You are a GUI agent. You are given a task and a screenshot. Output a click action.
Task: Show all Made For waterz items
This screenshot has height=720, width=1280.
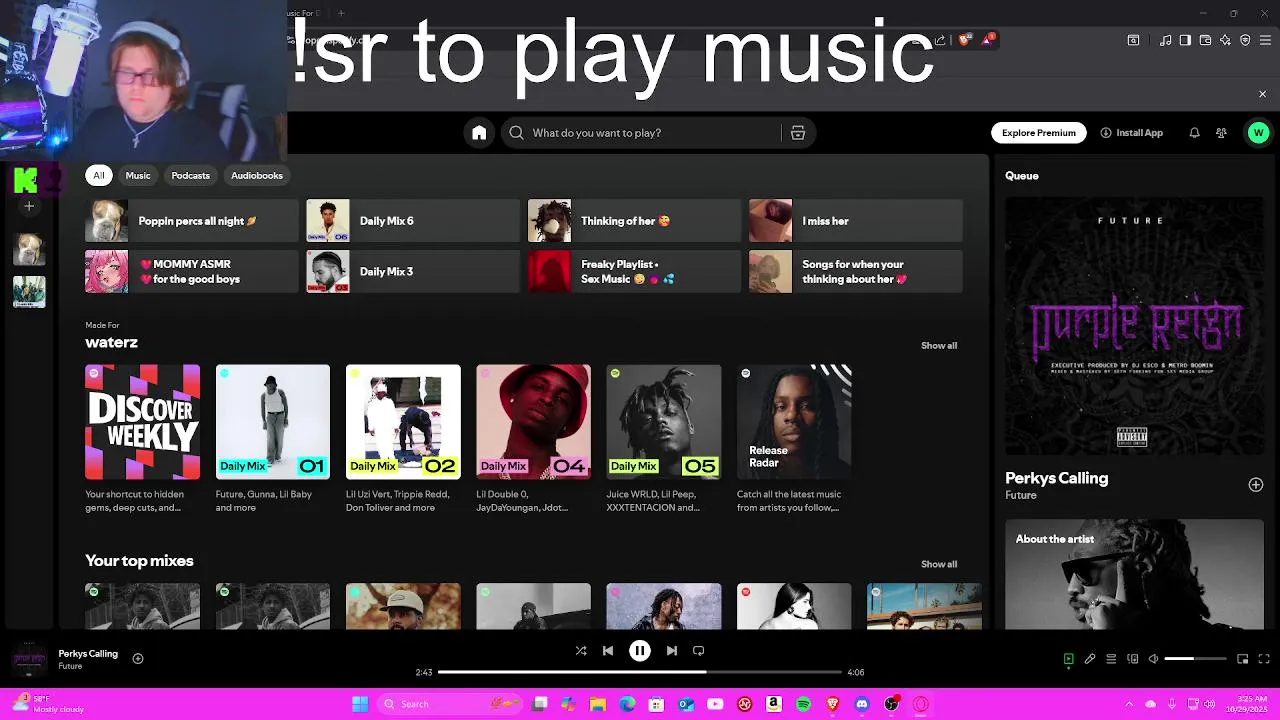(939, 345)
